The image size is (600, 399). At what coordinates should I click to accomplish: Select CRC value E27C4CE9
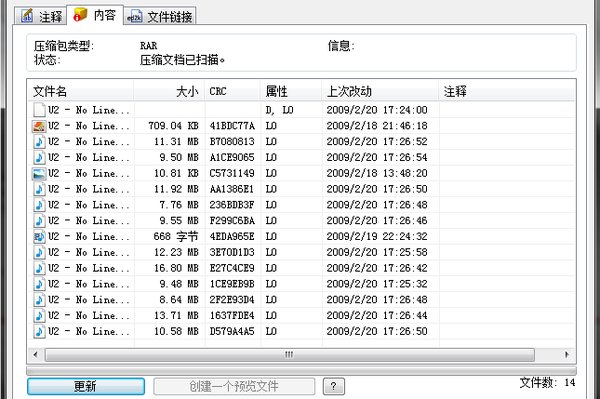(x=232, y=268)
